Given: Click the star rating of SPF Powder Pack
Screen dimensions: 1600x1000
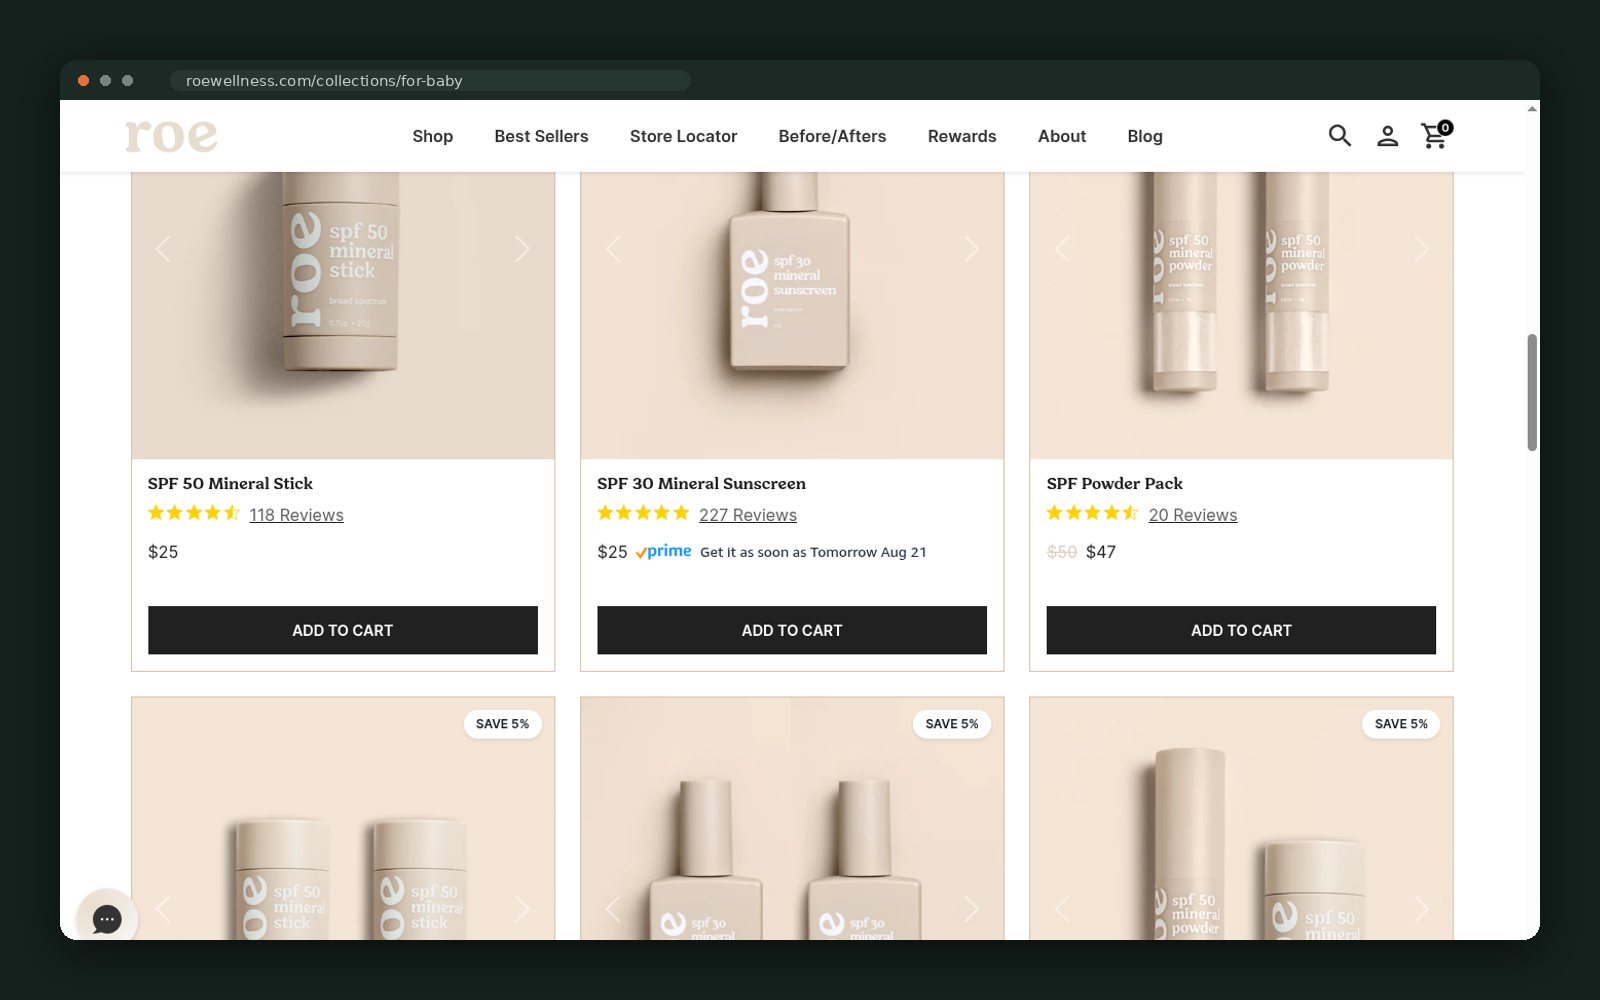Looking at the screenshot, I should pos(1092,513).
